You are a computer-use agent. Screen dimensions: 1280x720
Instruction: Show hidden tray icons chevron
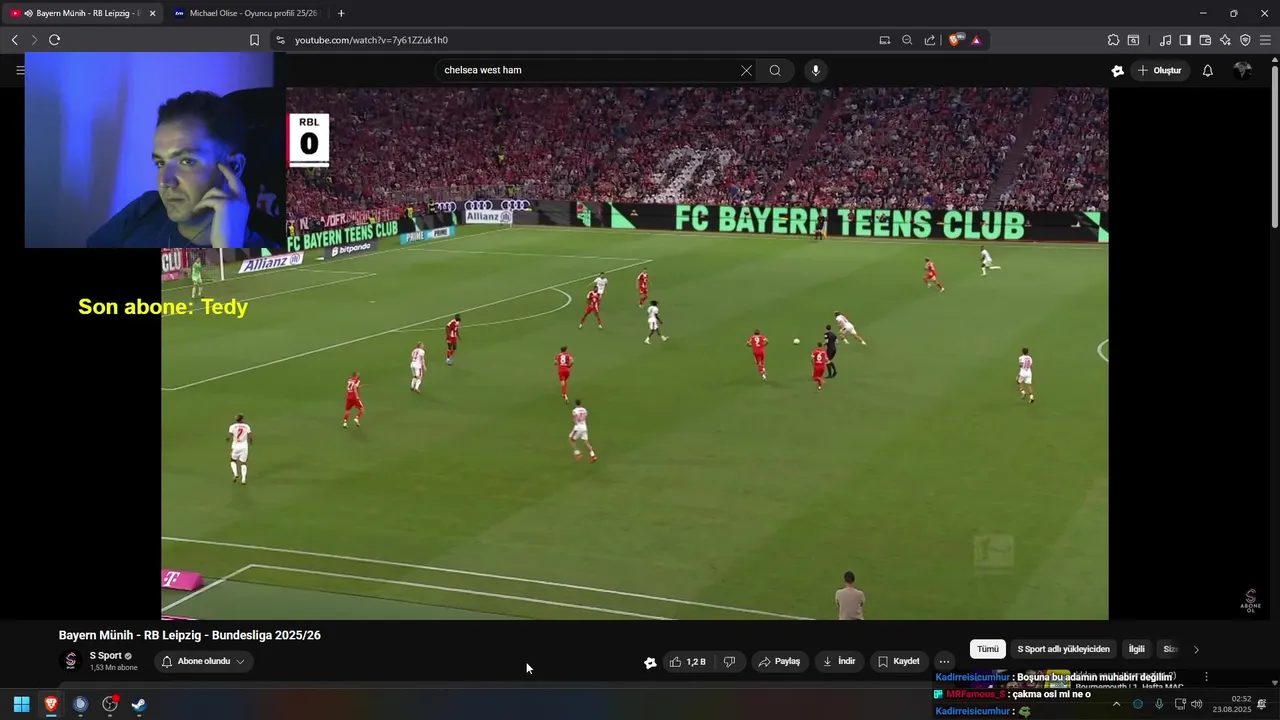pos(1116,704)
